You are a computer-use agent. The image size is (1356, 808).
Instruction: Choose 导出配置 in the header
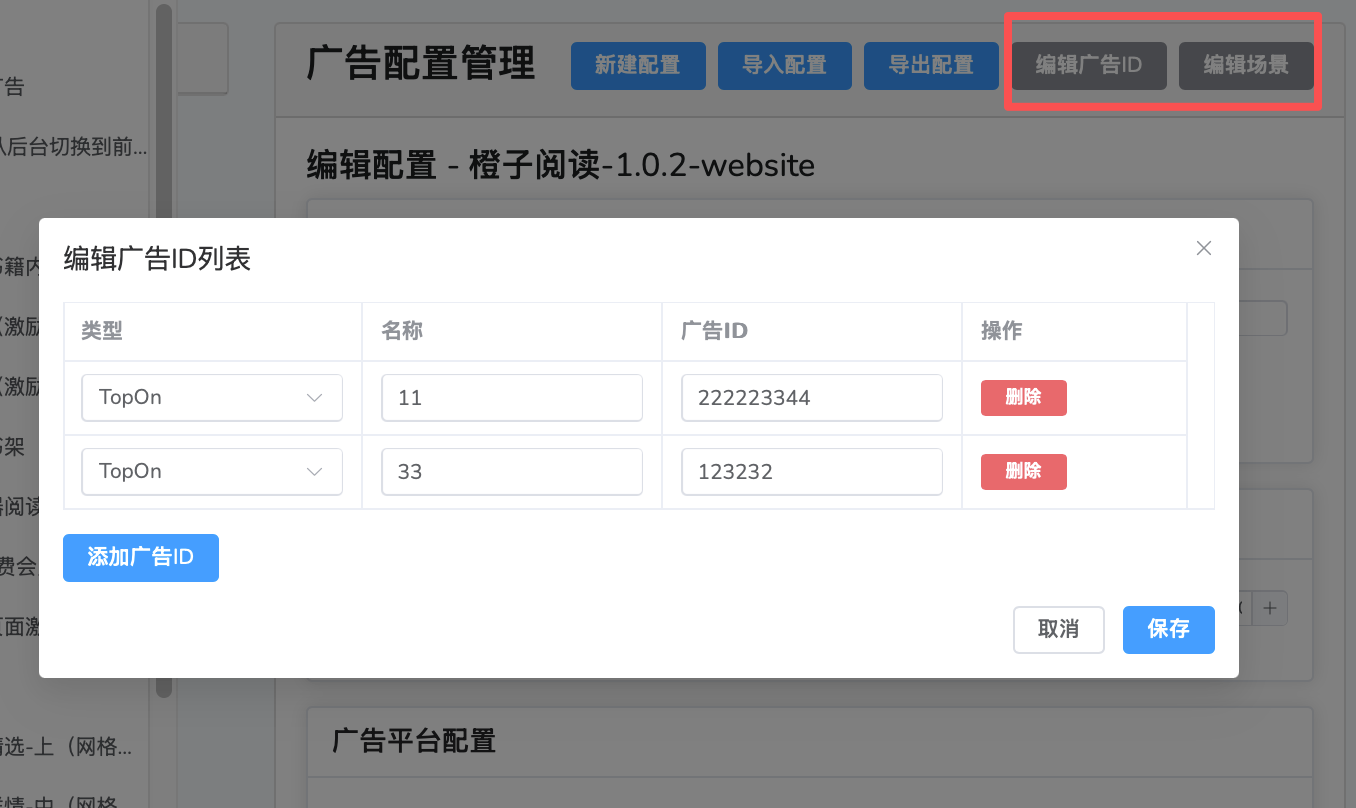point(931,66)
